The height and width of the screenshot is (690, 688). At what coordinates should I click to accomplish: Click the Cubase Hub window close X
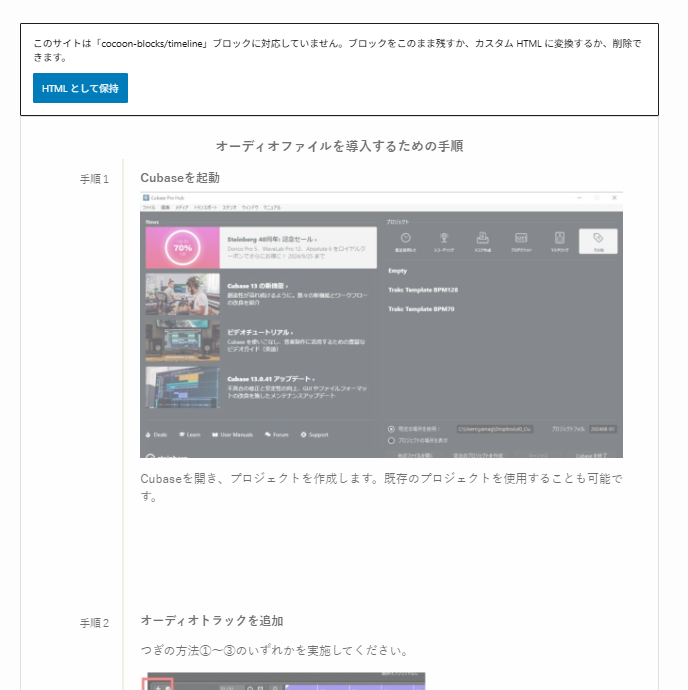[614, 198]
